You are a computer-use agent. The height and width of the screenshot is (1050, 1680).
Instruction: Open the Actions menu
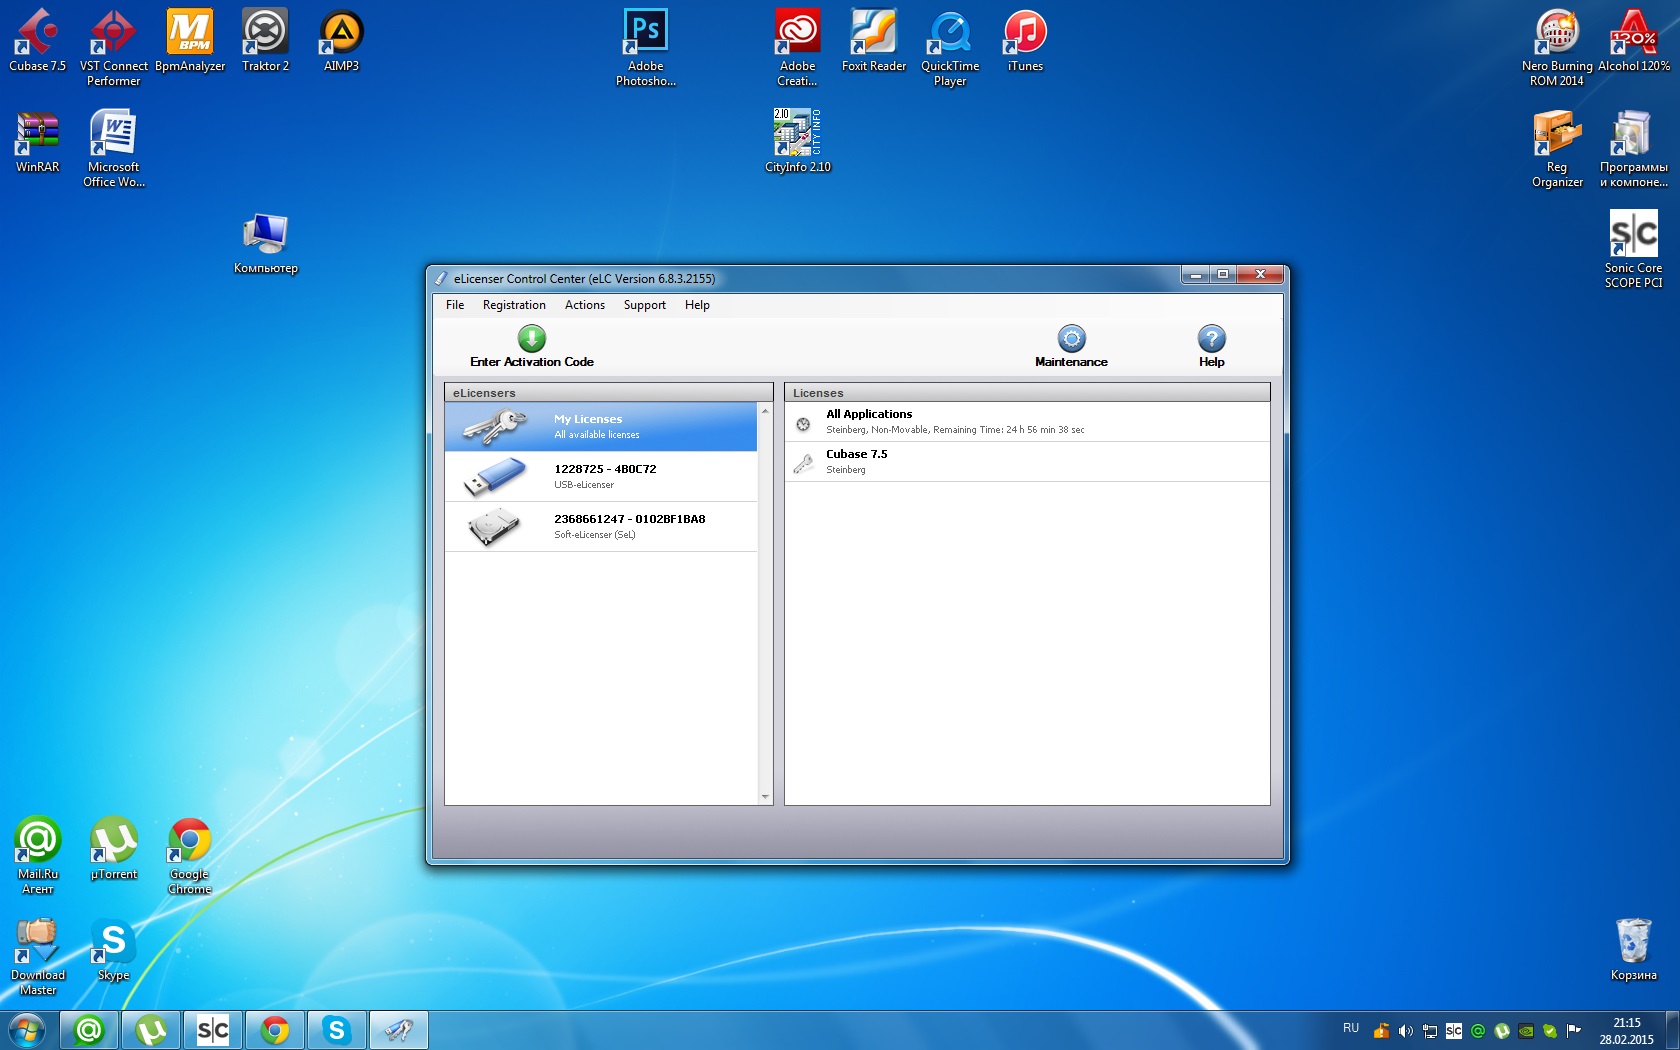(x=585, y=305)
